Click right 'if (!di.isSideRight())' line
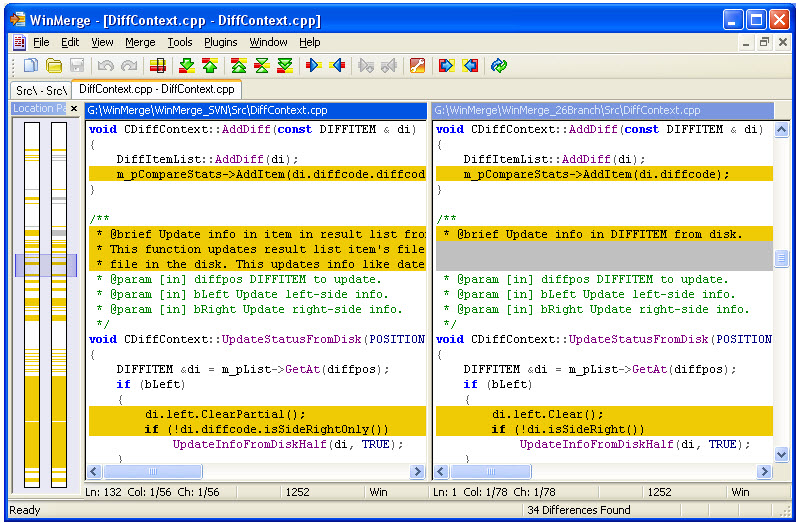Image resolution: width=796 pixels, height=523 pixels. 604,429
